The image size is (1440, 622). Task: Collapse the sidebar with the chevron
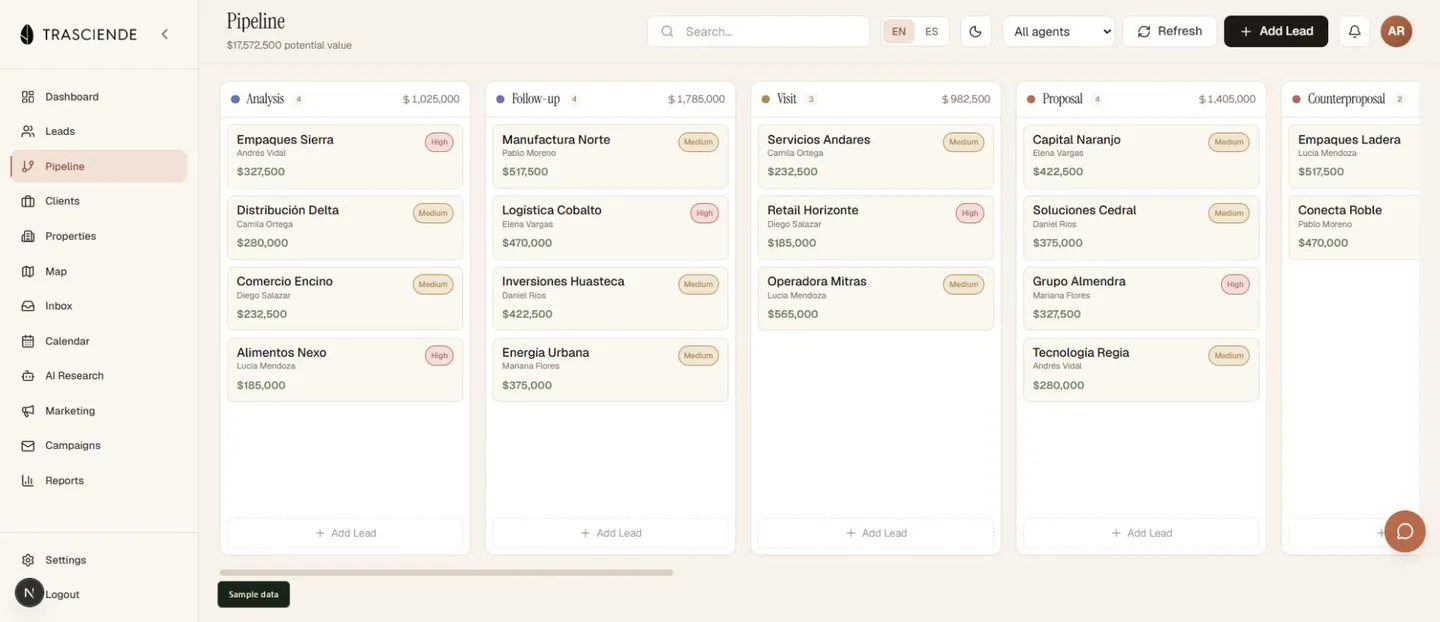[165, 34]
